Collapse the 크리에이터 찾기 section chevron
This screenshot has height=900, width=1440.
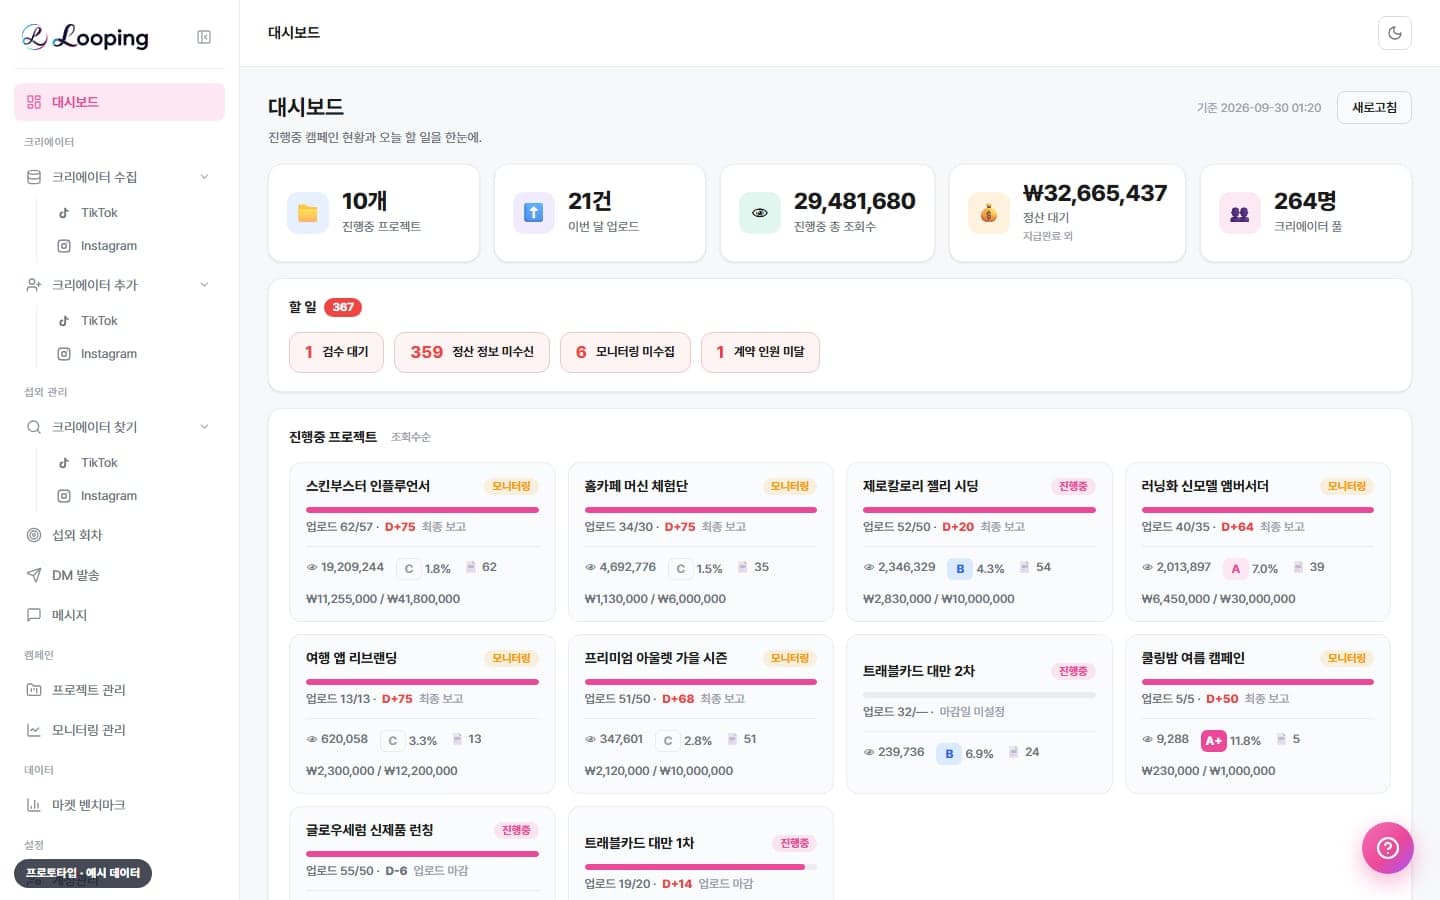tap(204, 427)
